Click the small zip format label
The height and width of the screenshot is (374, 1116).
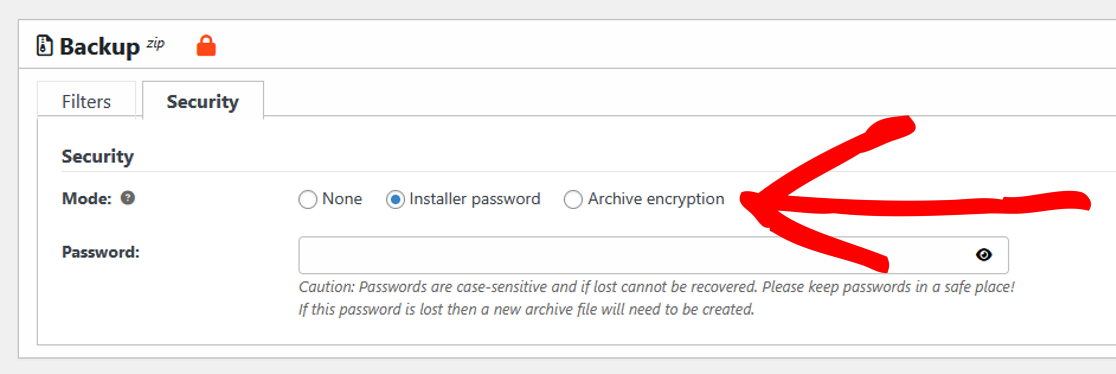pyautogui.click(x=155, y=43)
